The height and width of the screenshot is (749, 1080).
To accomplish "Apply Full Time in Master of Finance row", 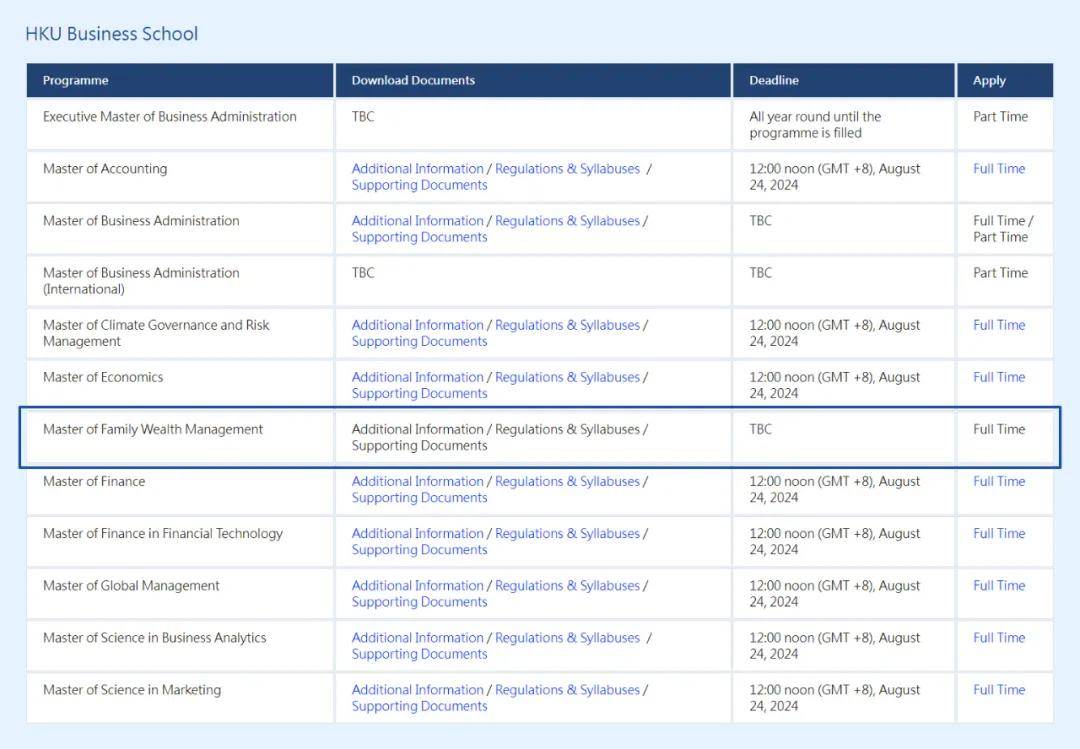I will click(999, 482).
